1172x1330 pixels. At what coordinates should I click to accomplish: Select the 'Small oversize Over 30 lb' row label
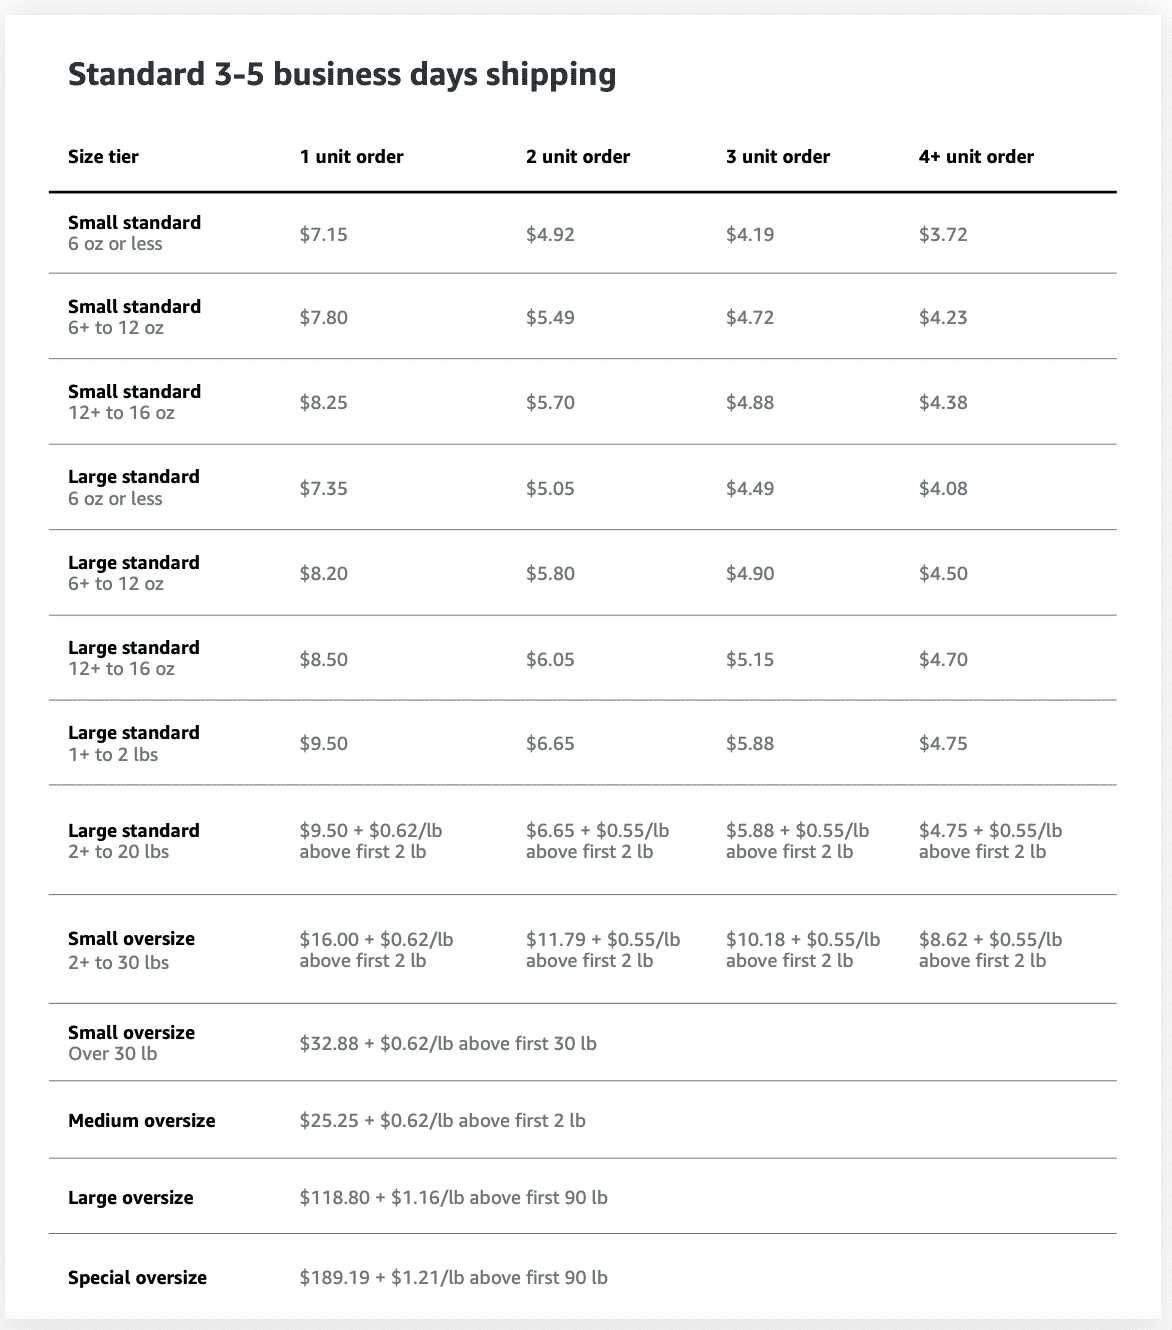pos(131,1043)
